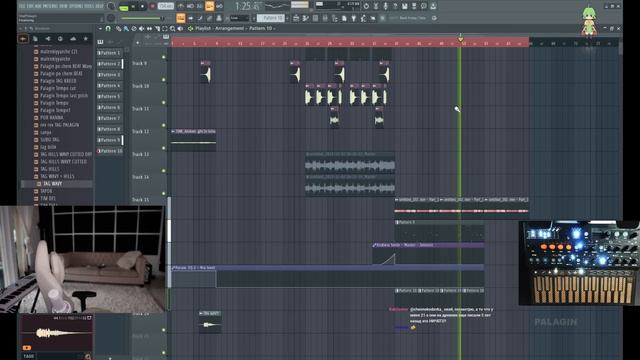The height and width of the screenshot is (360, 640).
Task: Select Pattern 5 in picker
Action: pos(109,97)
